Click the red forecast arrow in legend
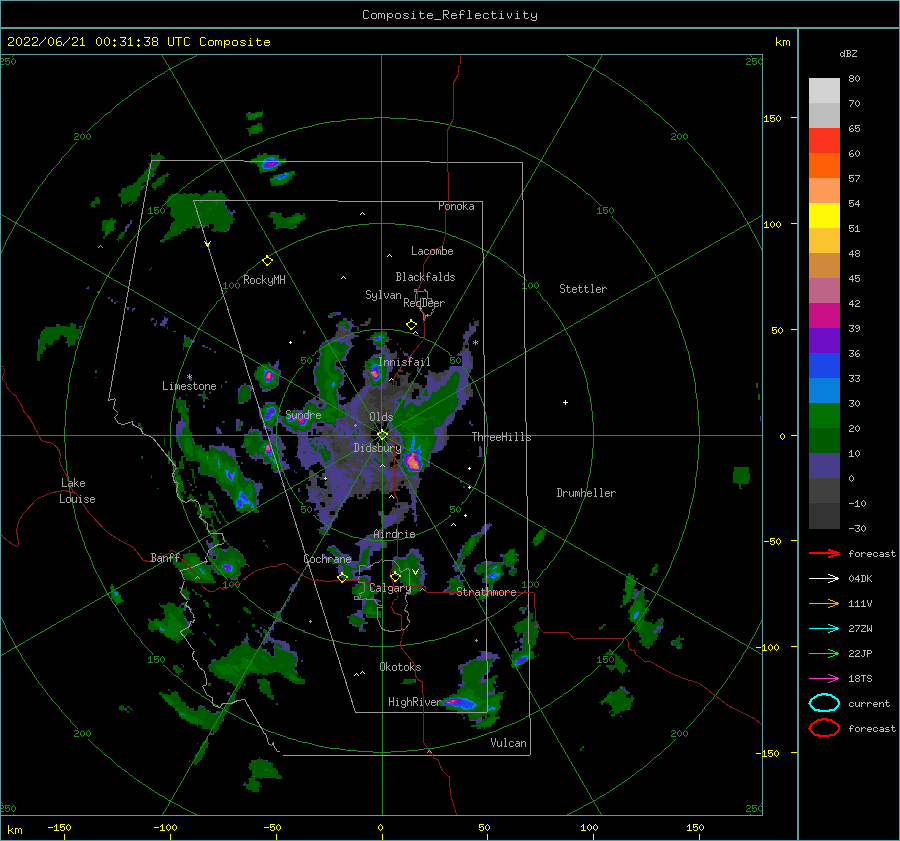 click(824, 553)
